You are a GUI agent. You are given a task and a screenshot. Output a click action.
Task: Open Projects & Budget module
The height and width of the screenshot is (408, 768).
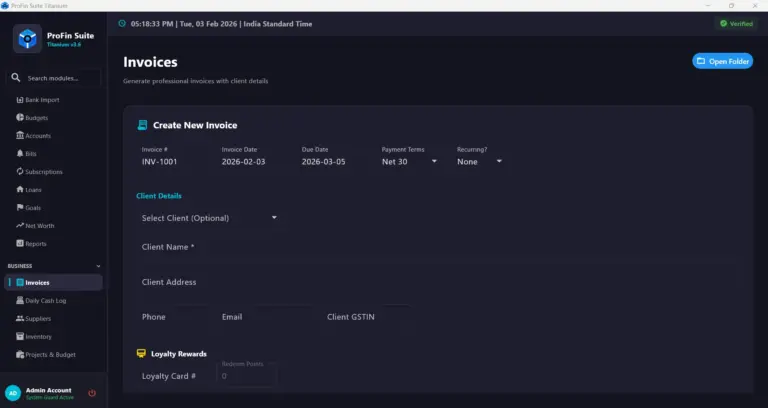pos(54,355)
